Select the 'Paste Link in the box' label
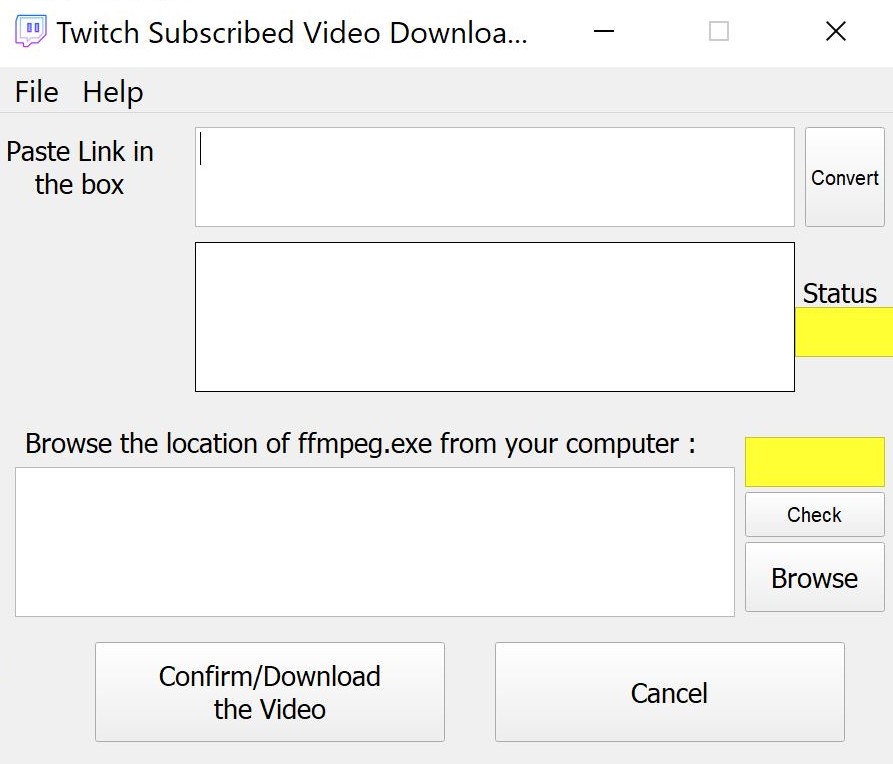The height and width of the screenshot is (764, 893). pos(80,168)
